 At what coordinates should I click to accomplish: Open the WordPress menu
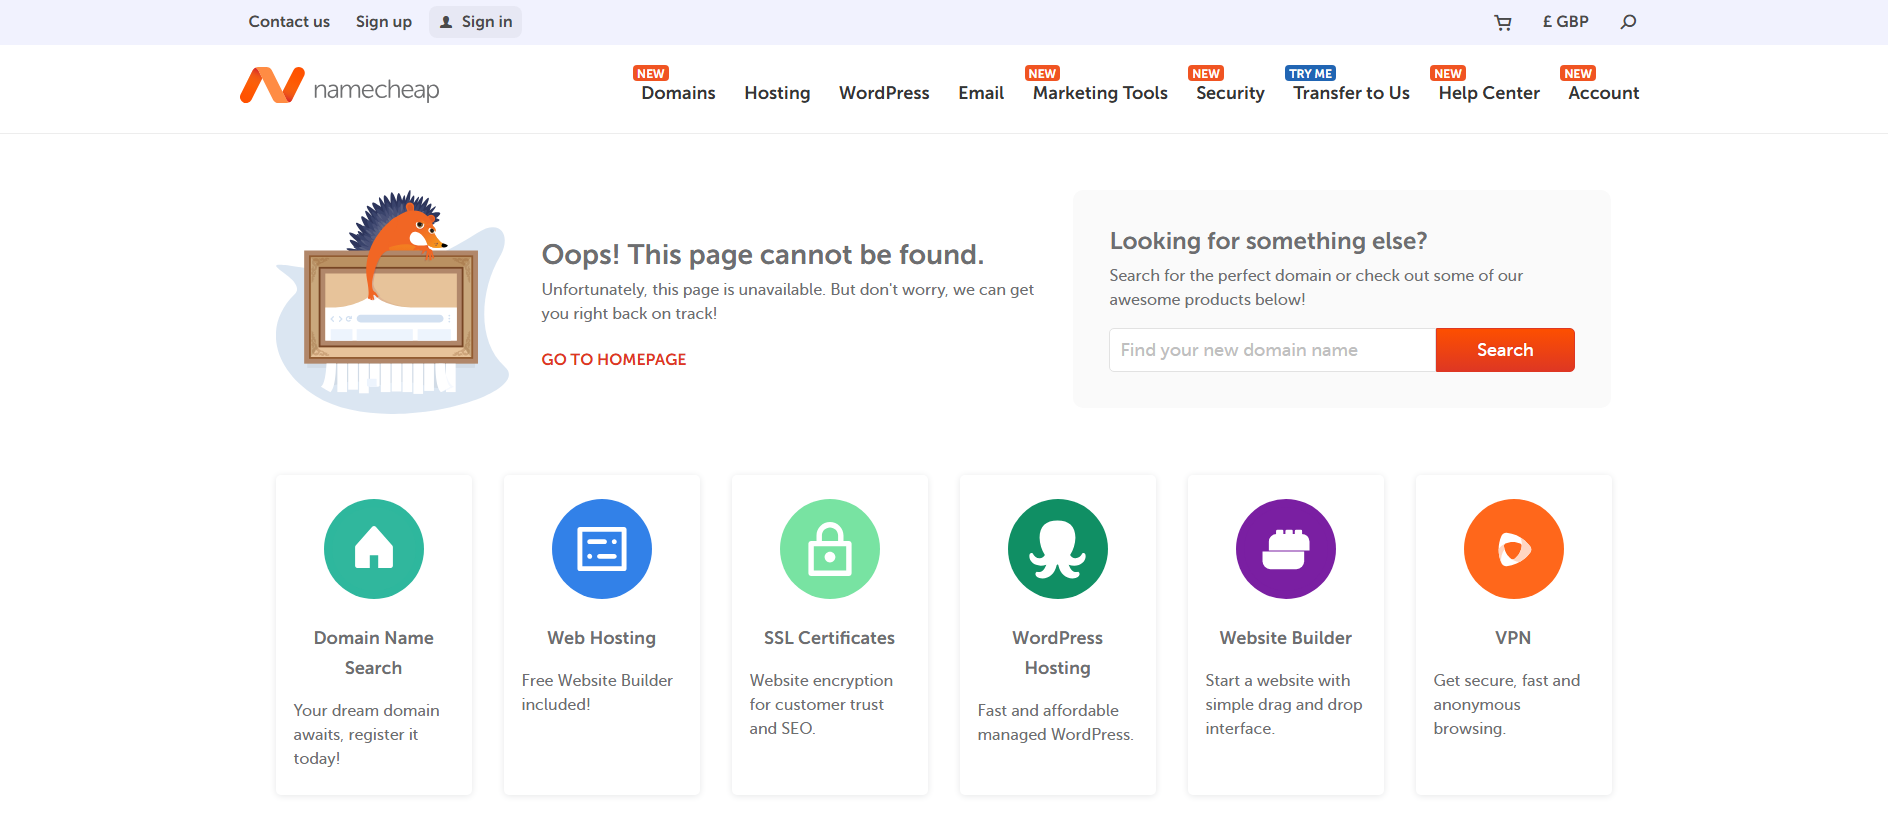884,93
